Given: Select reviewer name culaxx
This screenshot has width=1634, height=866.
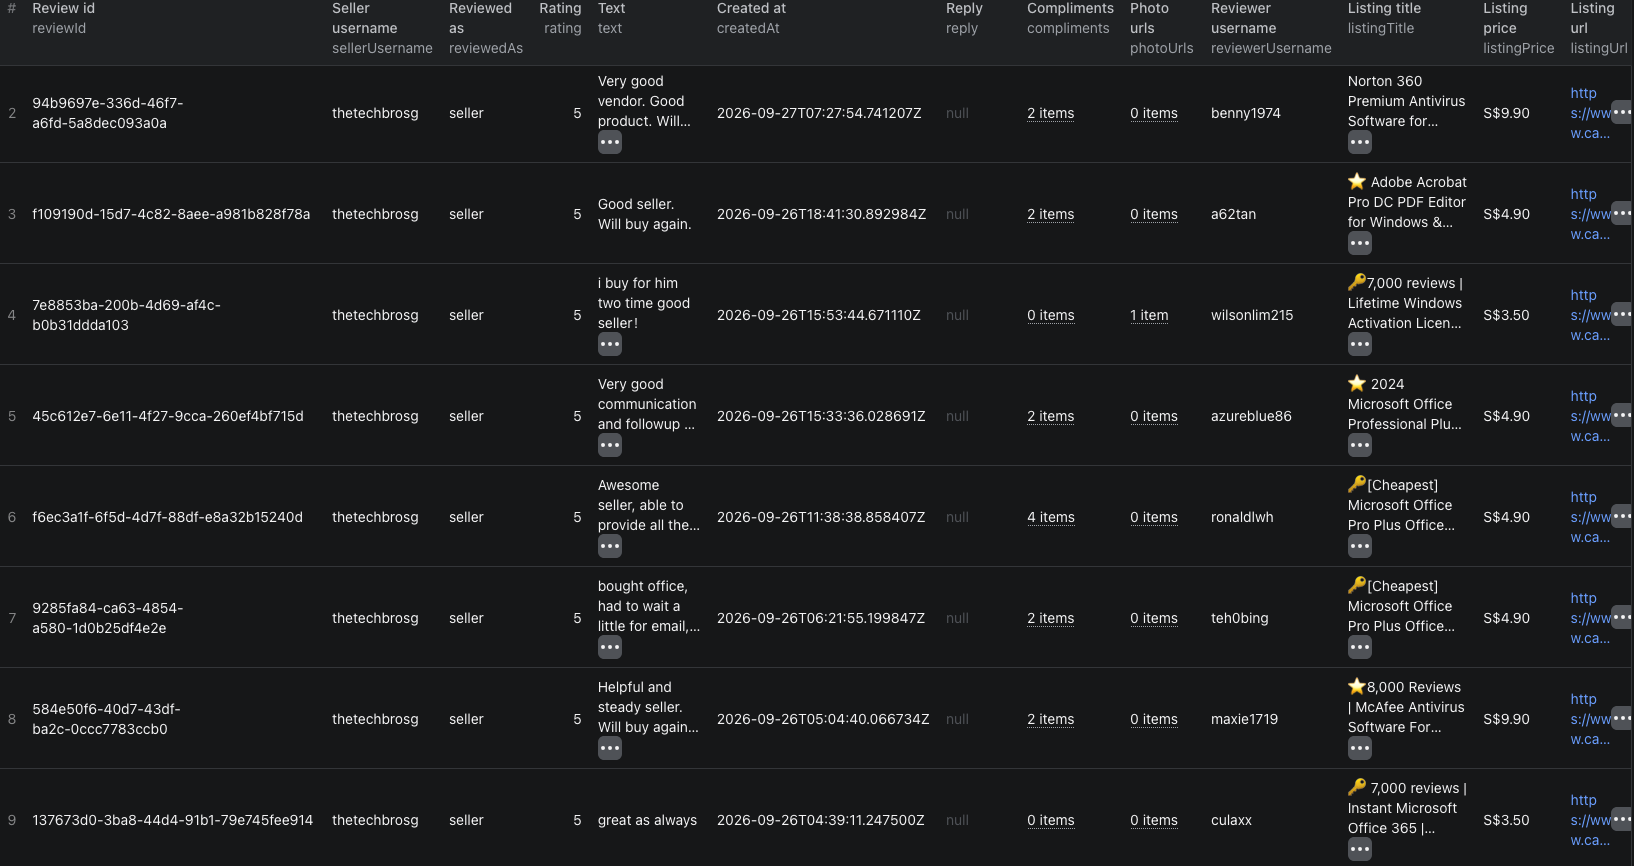Looking at the screenshot, I should click(x=1231, y=820).
